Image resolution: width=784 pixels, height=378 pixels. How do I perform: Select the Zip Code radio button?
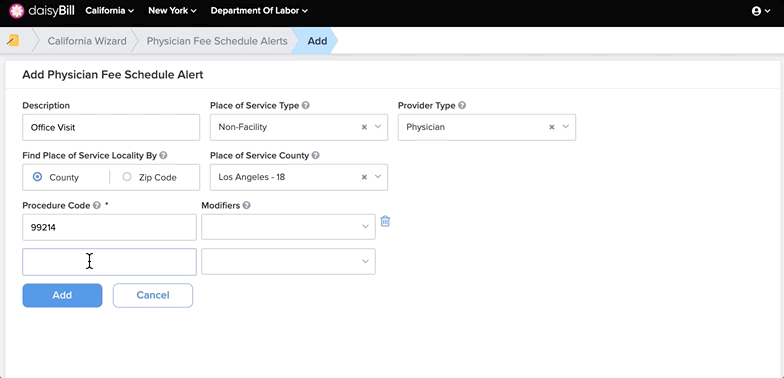(x=127, y=177)
